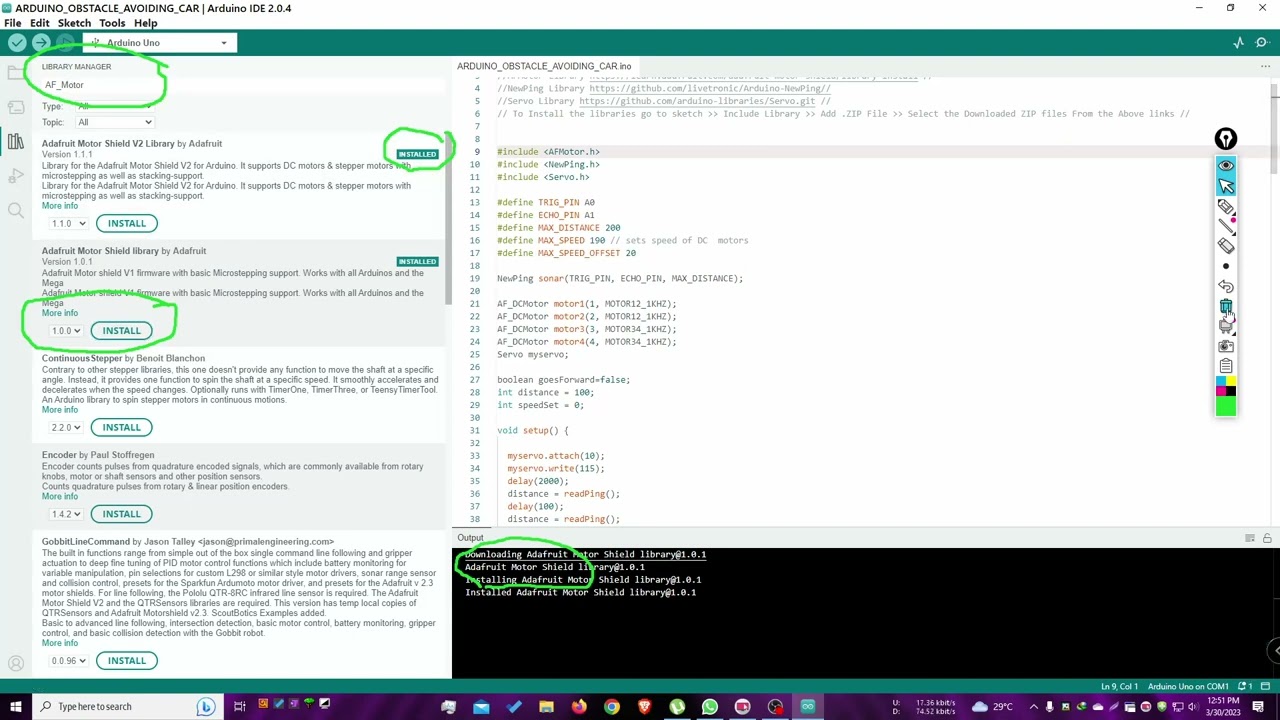Viewport: 1280px width, 720px height.
Task: Click the Windows Start button
Action: [x=15, y=707]
